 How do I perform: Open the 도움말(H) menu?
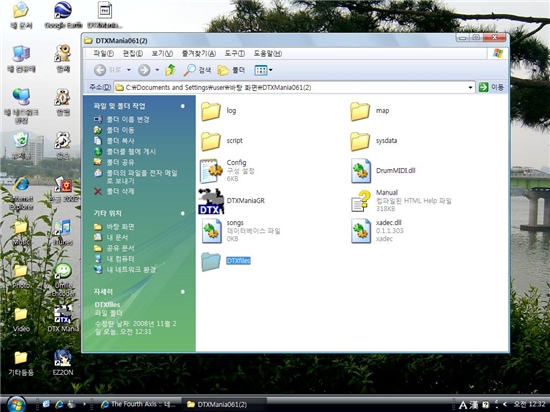click(x=268, y=54)
